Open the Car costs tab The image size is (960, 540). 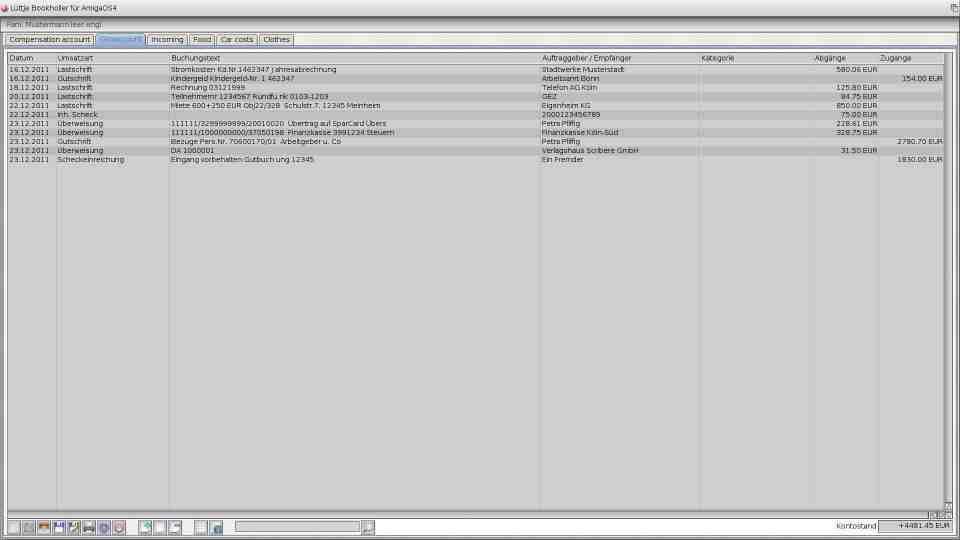pyautogui.click(x=237, y=40)
